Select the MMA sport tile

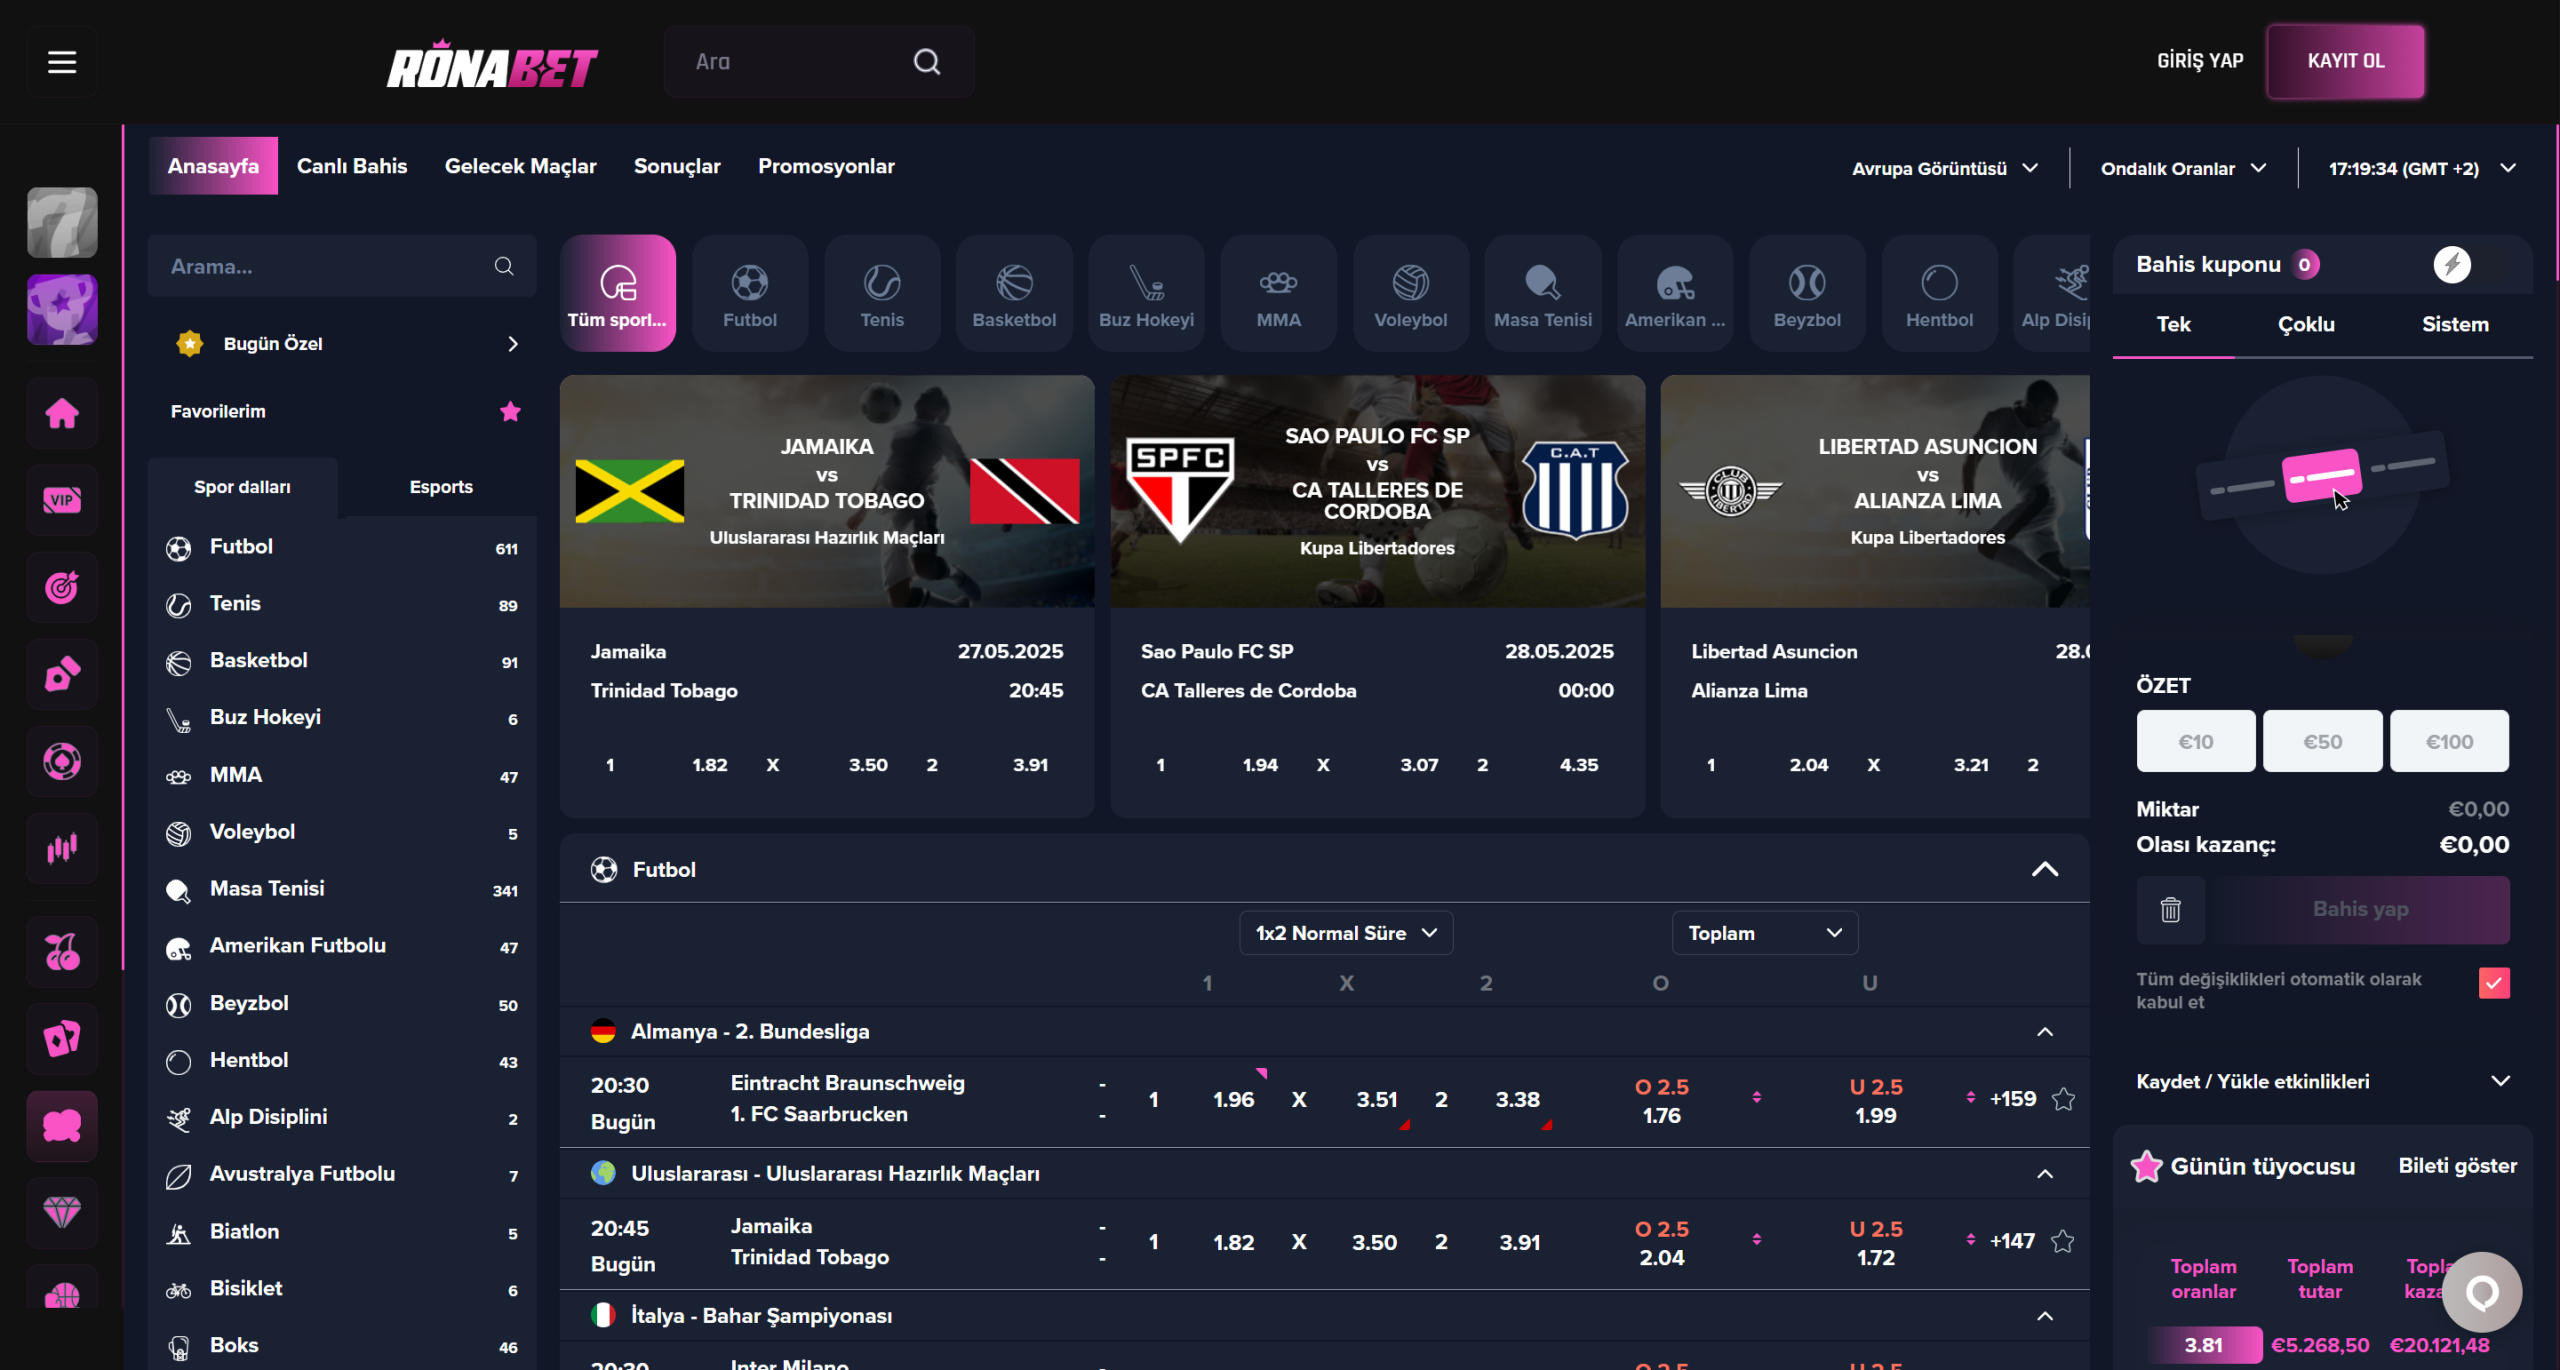click(1278, 293)
